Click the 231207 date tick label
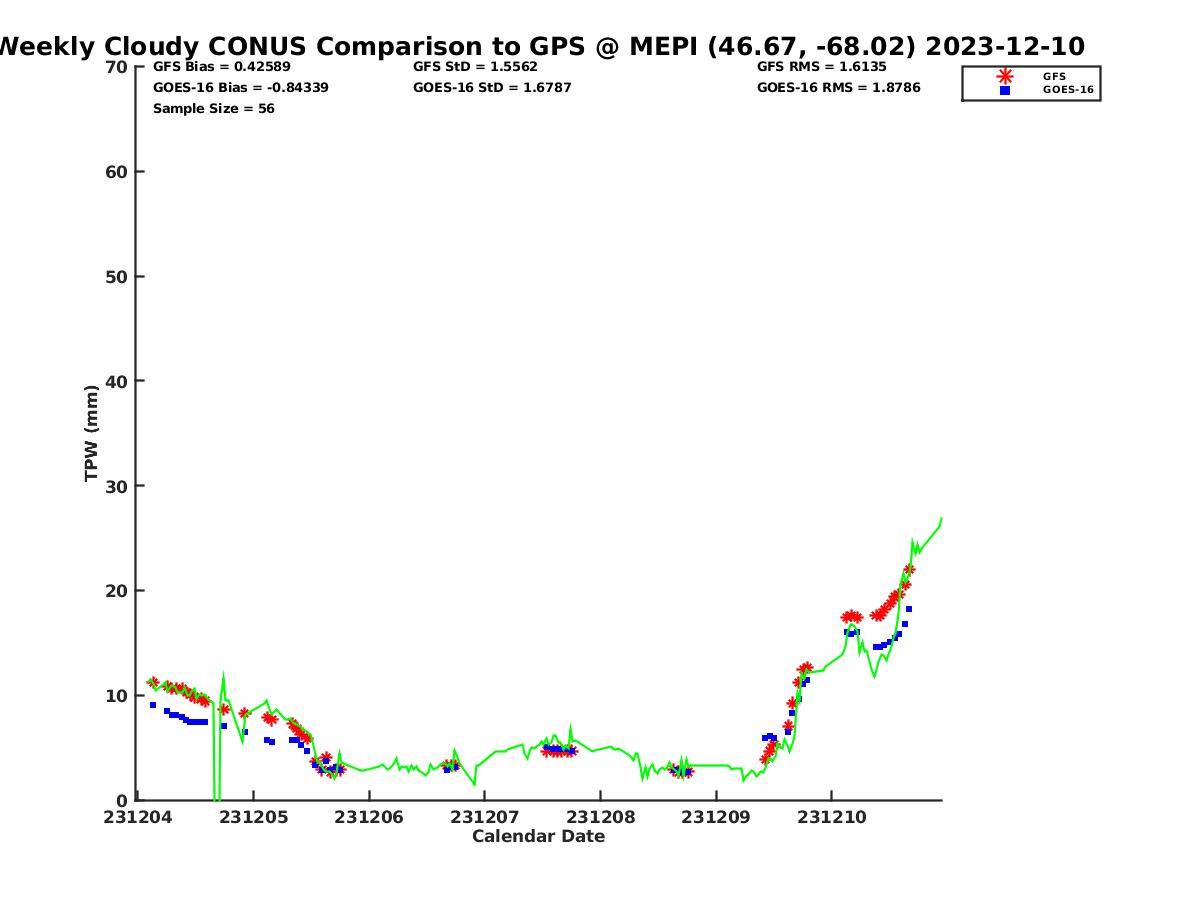The image size is (1200, 900). (x=484, y=817)
